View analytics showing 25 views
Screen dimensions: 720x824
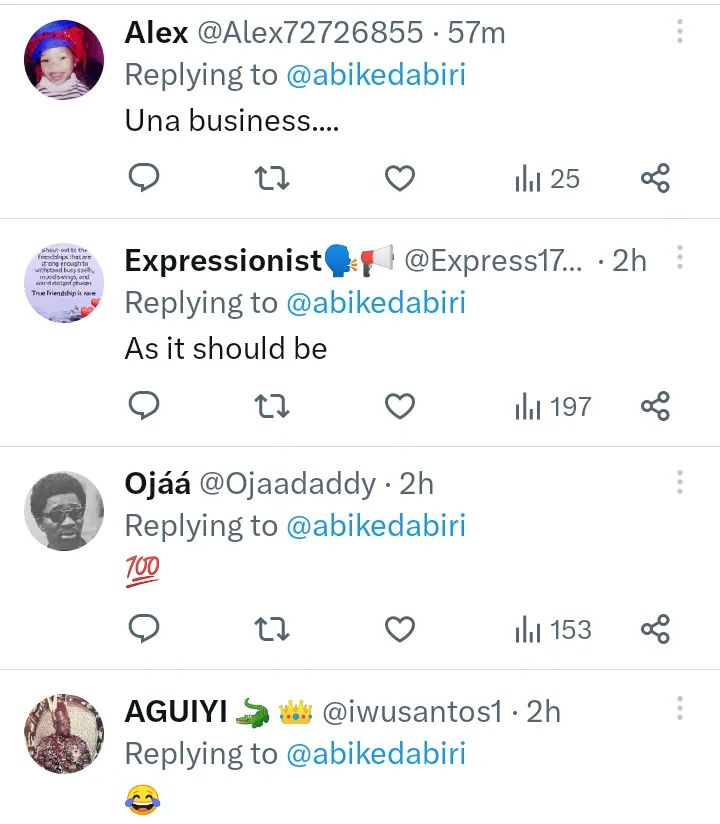[547, 179]
